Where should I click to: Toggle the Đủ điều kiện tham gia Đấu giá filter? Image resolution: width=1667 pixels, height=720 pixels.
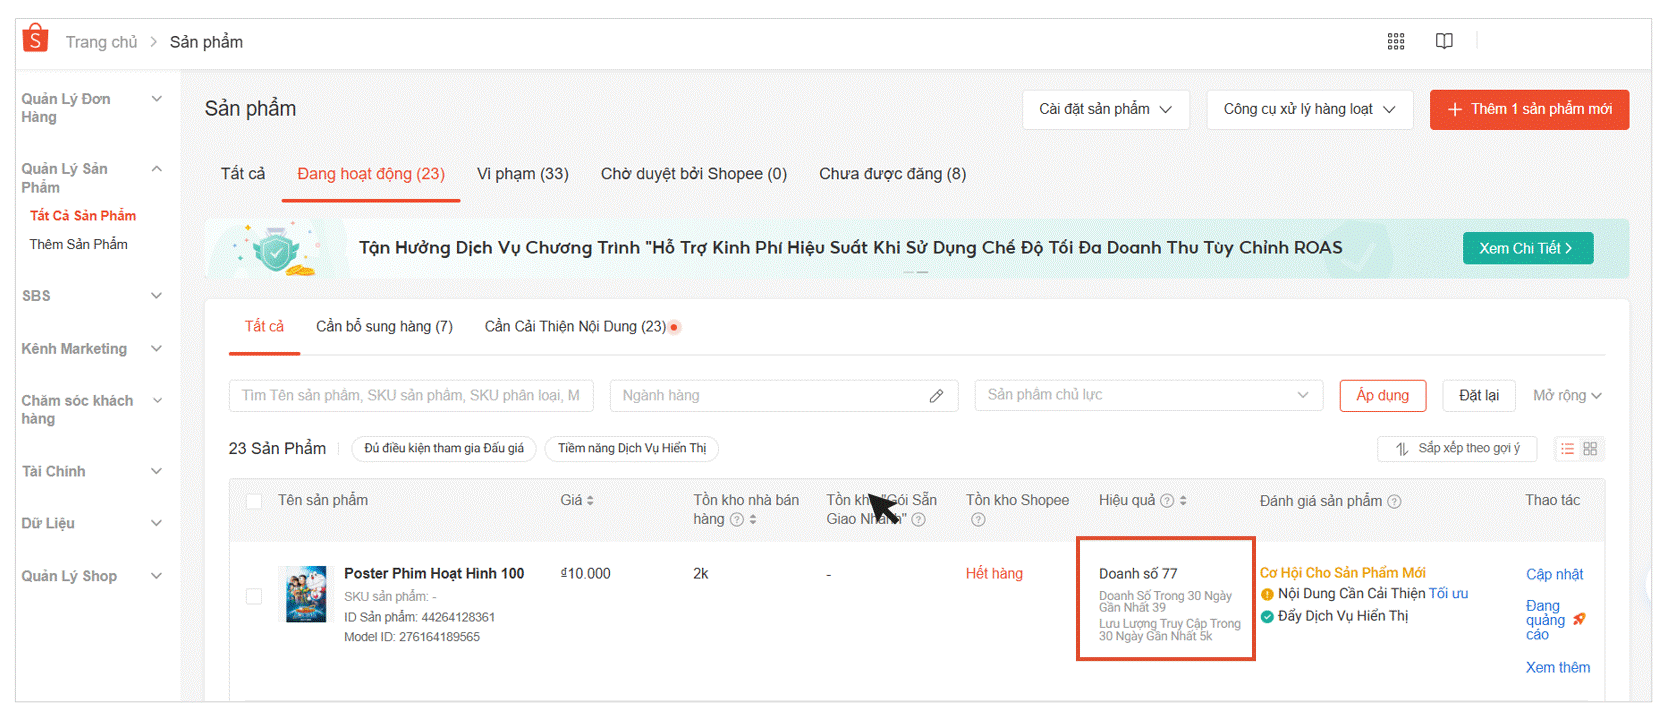point(444,449)
